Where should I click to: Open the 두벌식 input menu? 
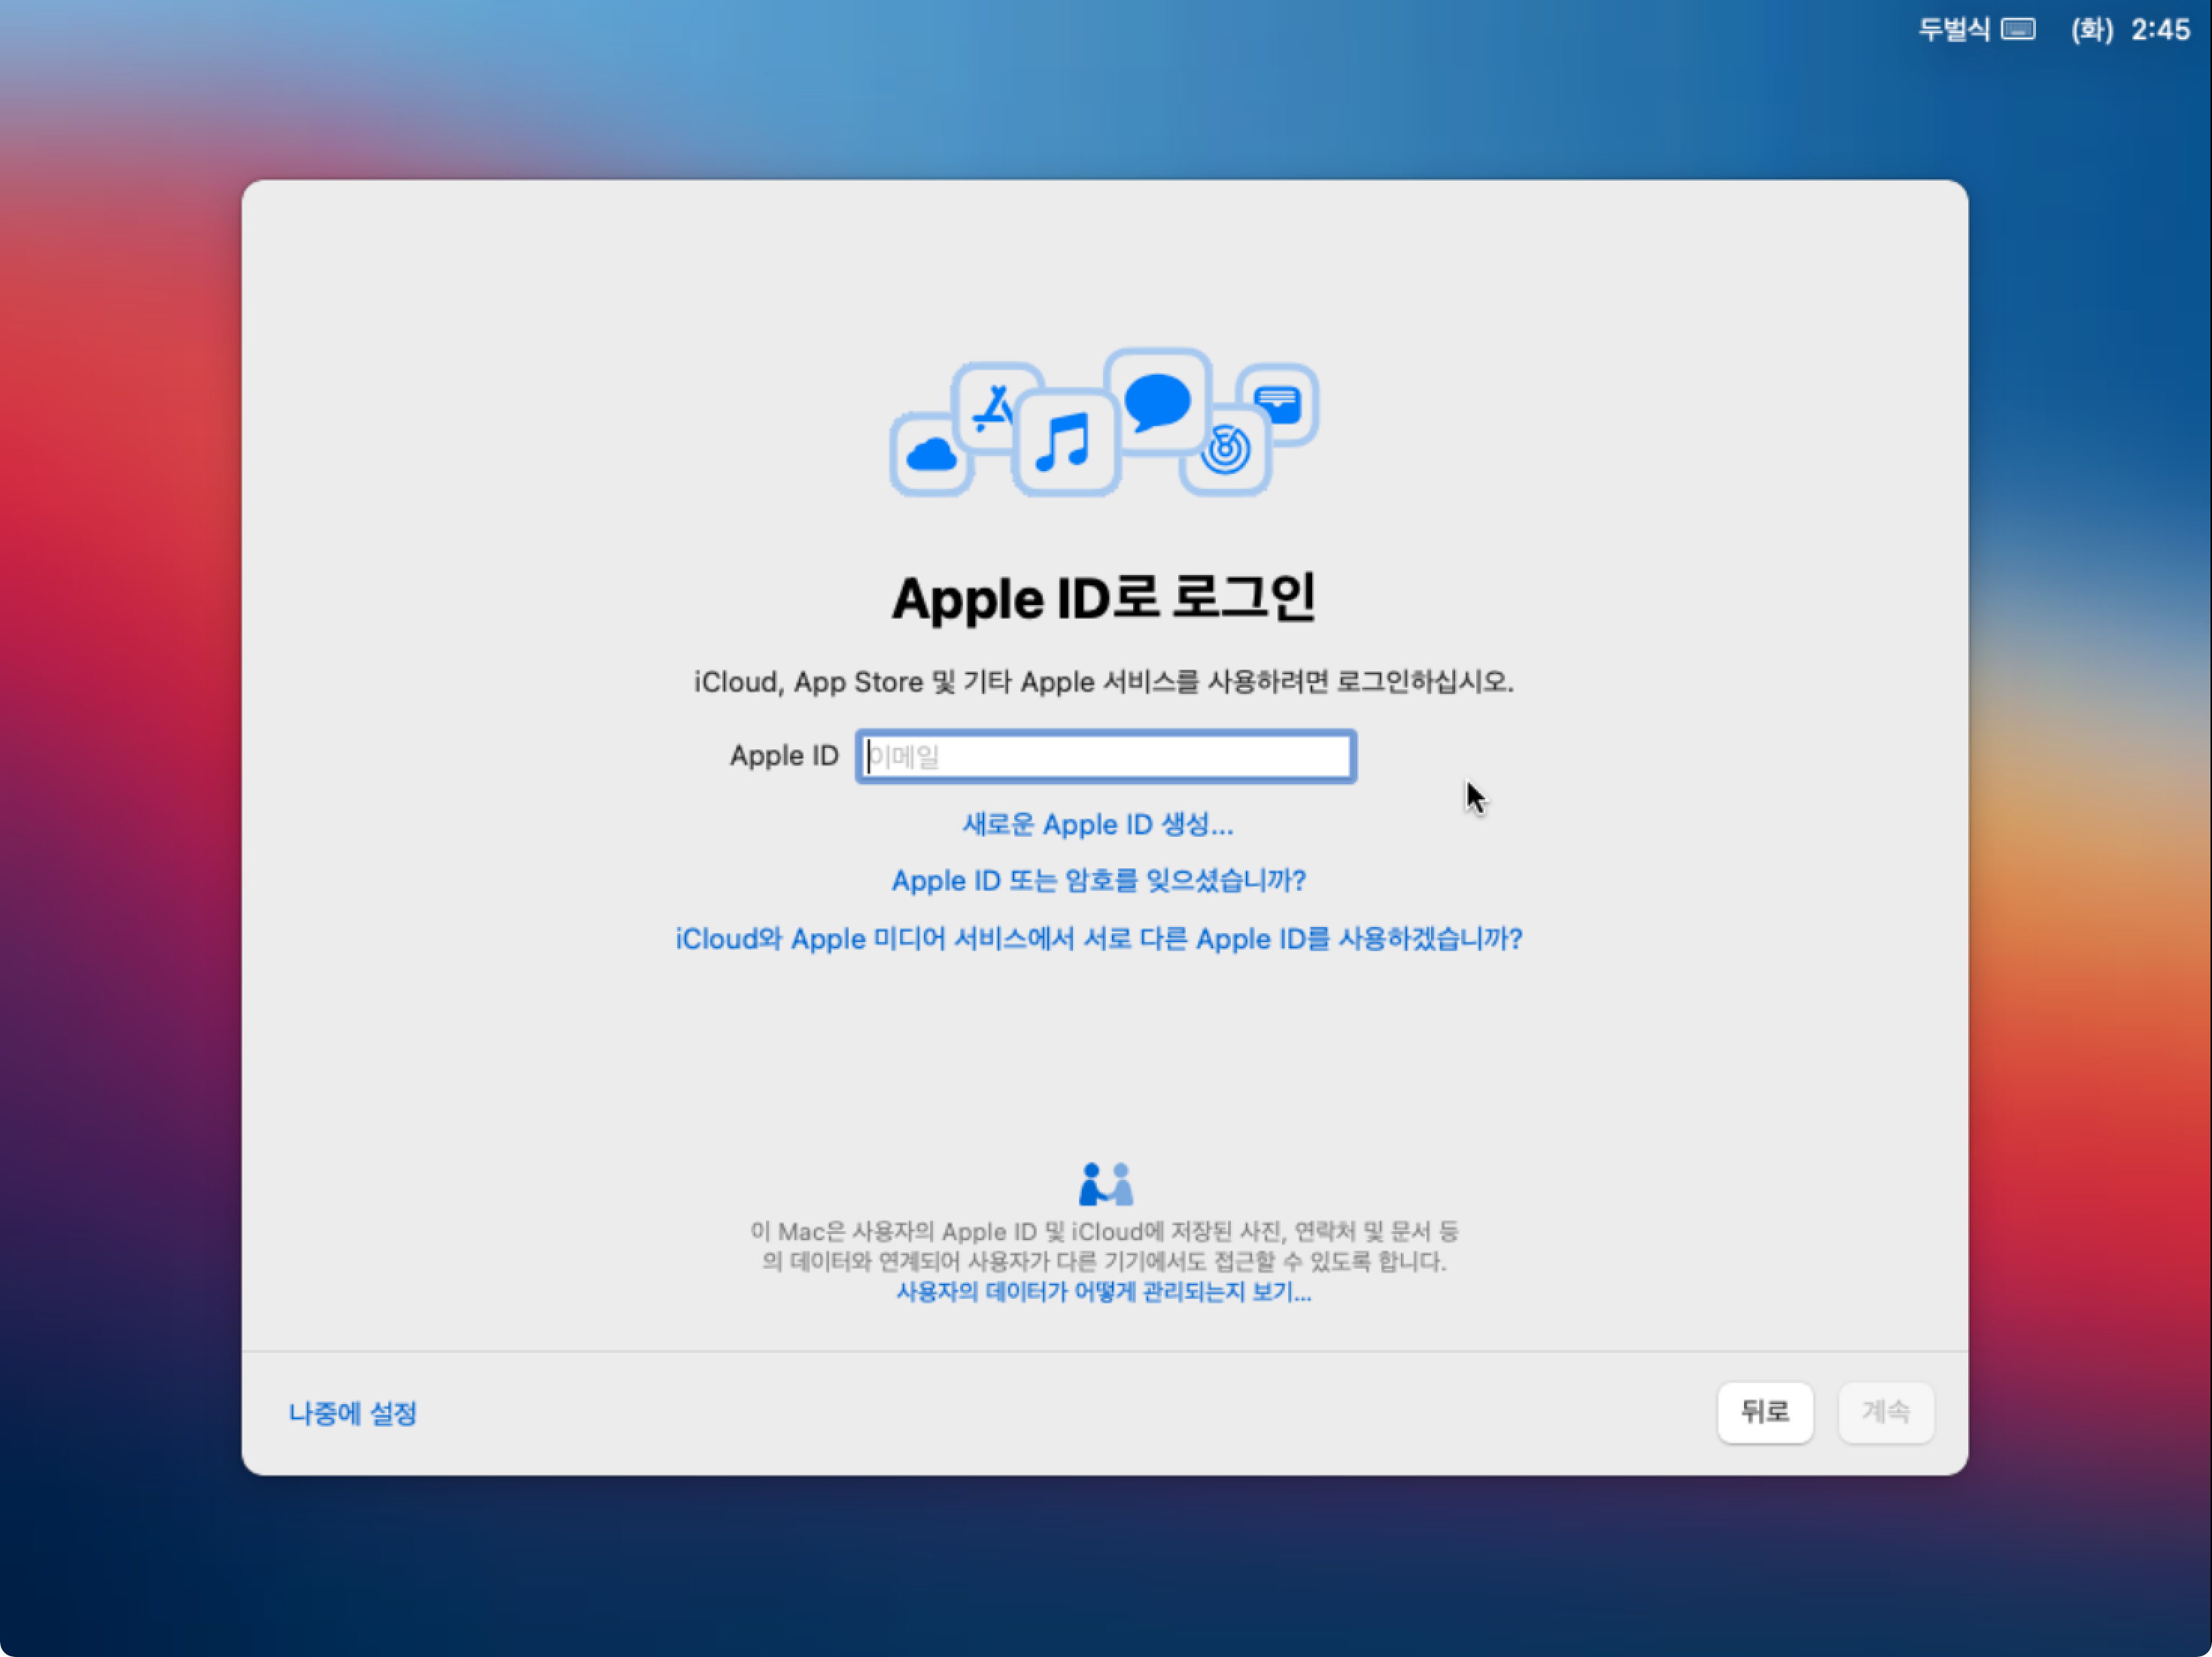click(x=1954, y=30)
